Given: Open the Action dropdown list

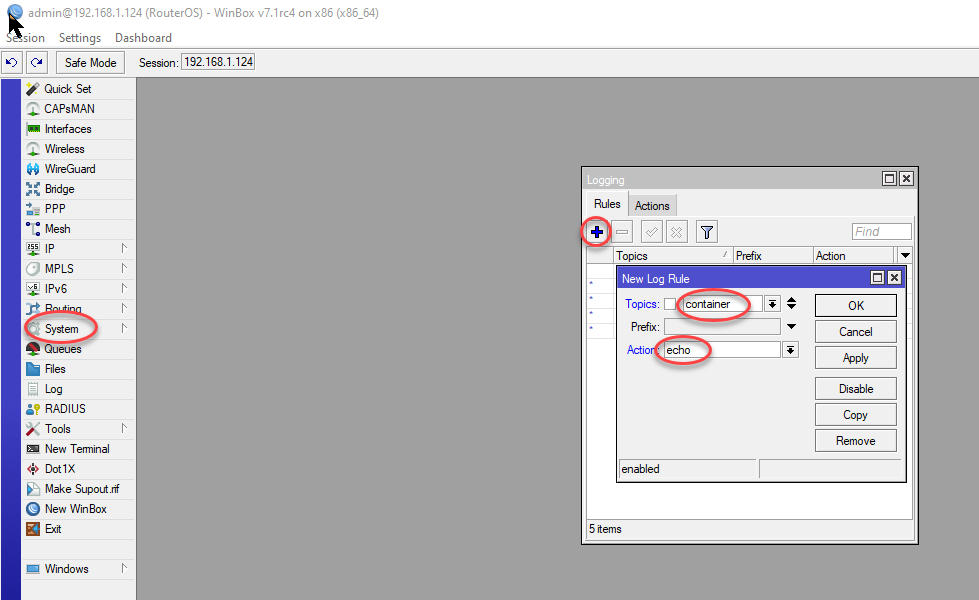Looking at the screenshot, I should click(790, 350).
